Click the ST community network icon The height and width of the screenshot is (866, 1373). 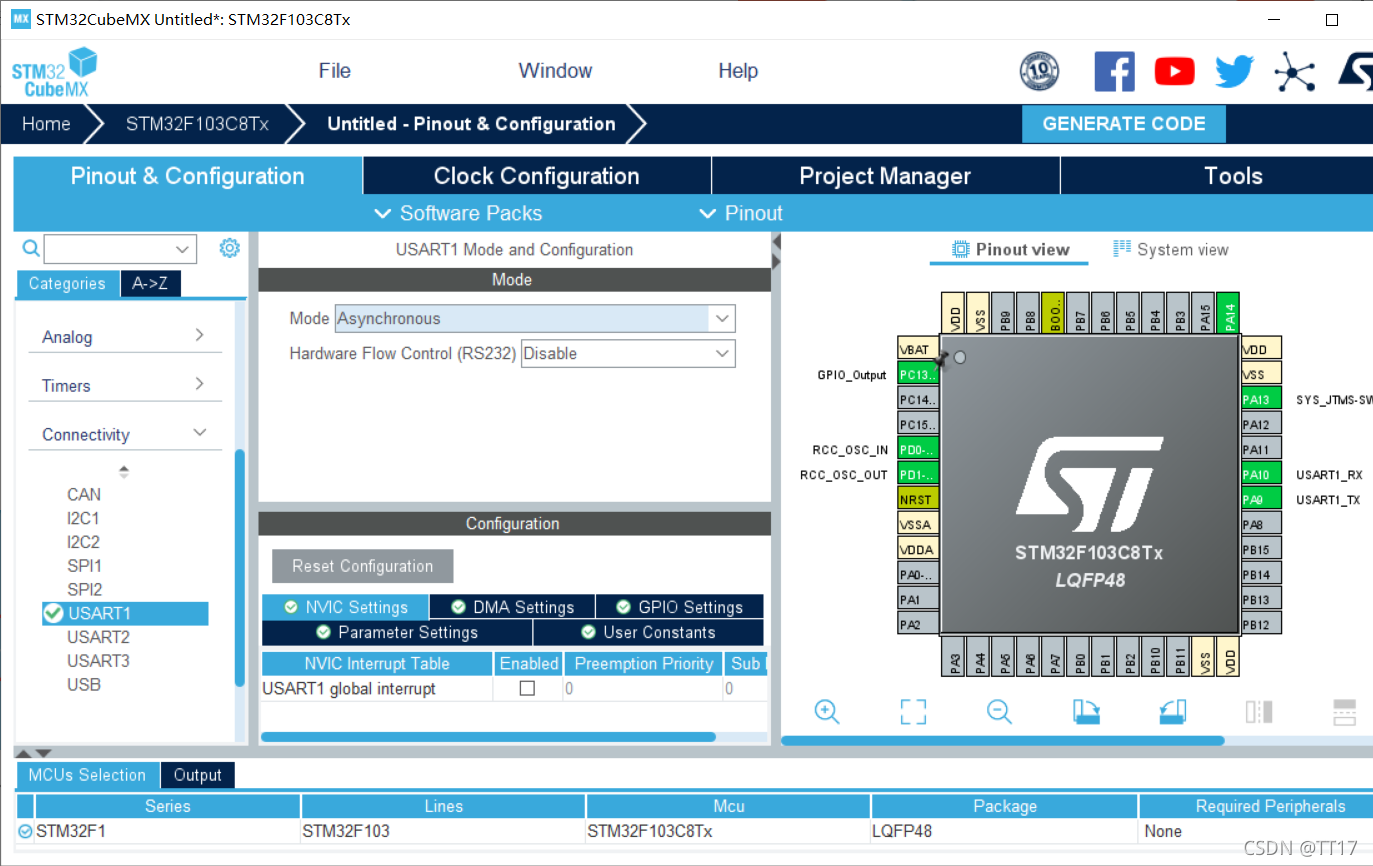(1294, 71)
